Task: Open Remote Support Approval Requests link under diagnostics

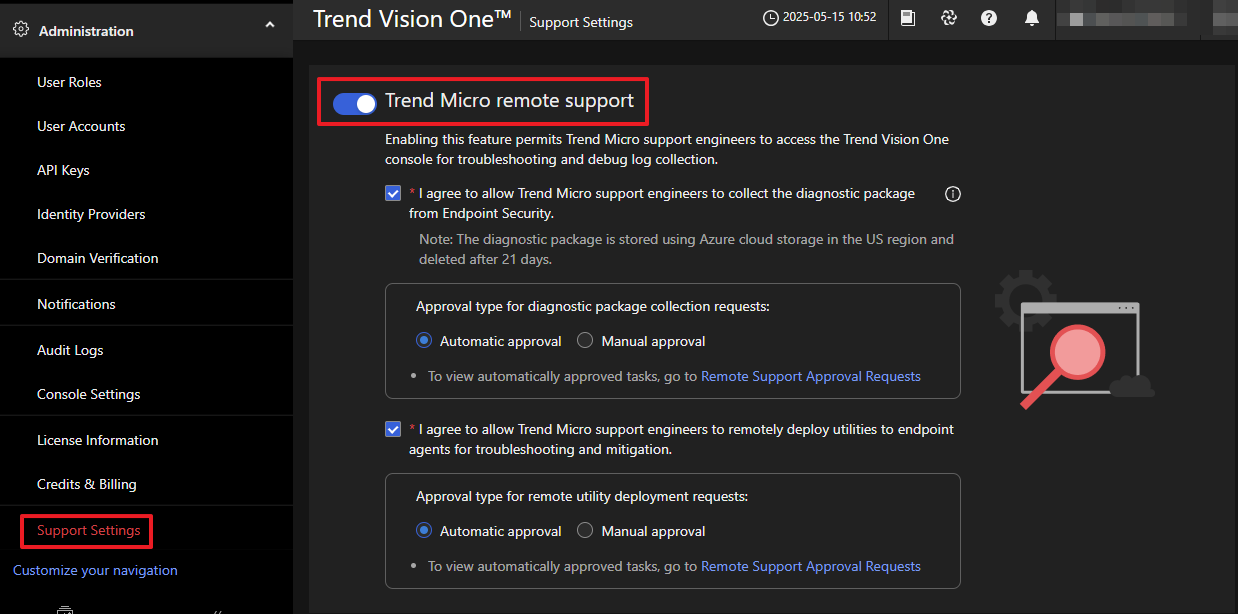Action: tap(810, 376)
